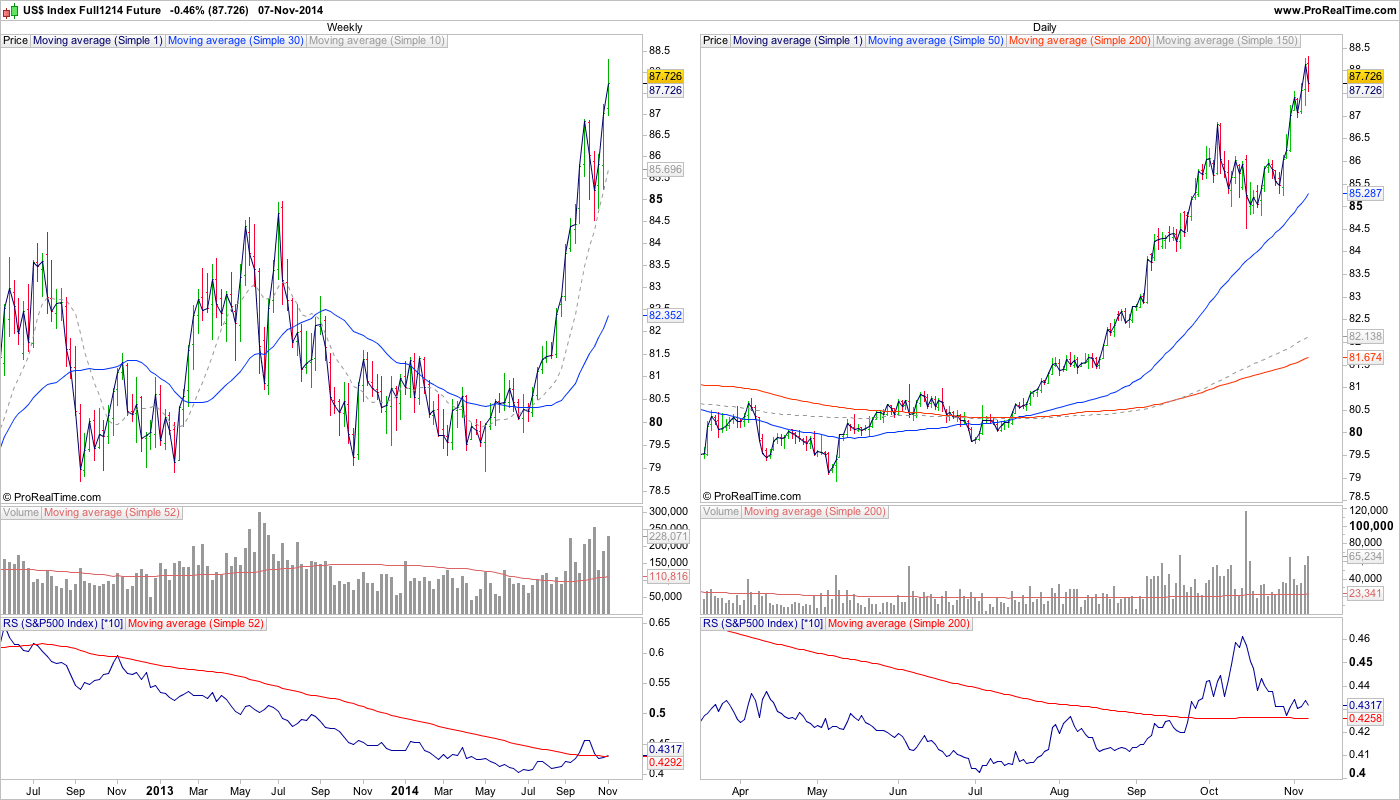Click the 82.138 moving average value tag
This screenshot has height=800, width=1400.
(x=1365, y=337)
